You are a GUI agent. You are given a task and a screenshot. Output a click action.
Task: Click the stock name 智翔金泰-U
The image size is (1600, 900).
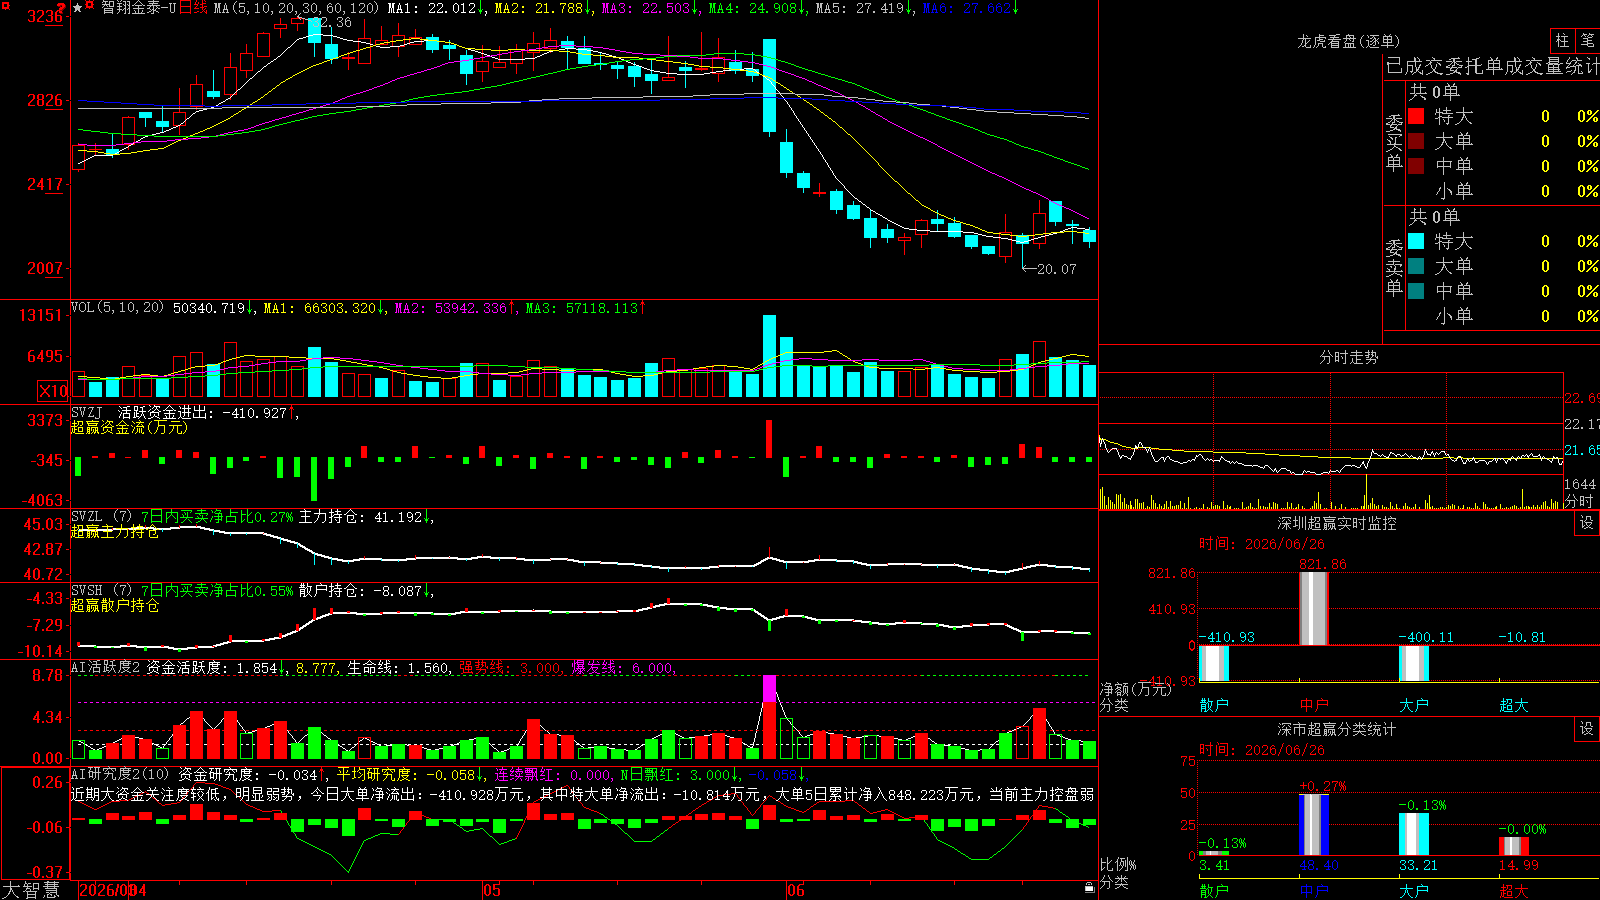point(139,8)
